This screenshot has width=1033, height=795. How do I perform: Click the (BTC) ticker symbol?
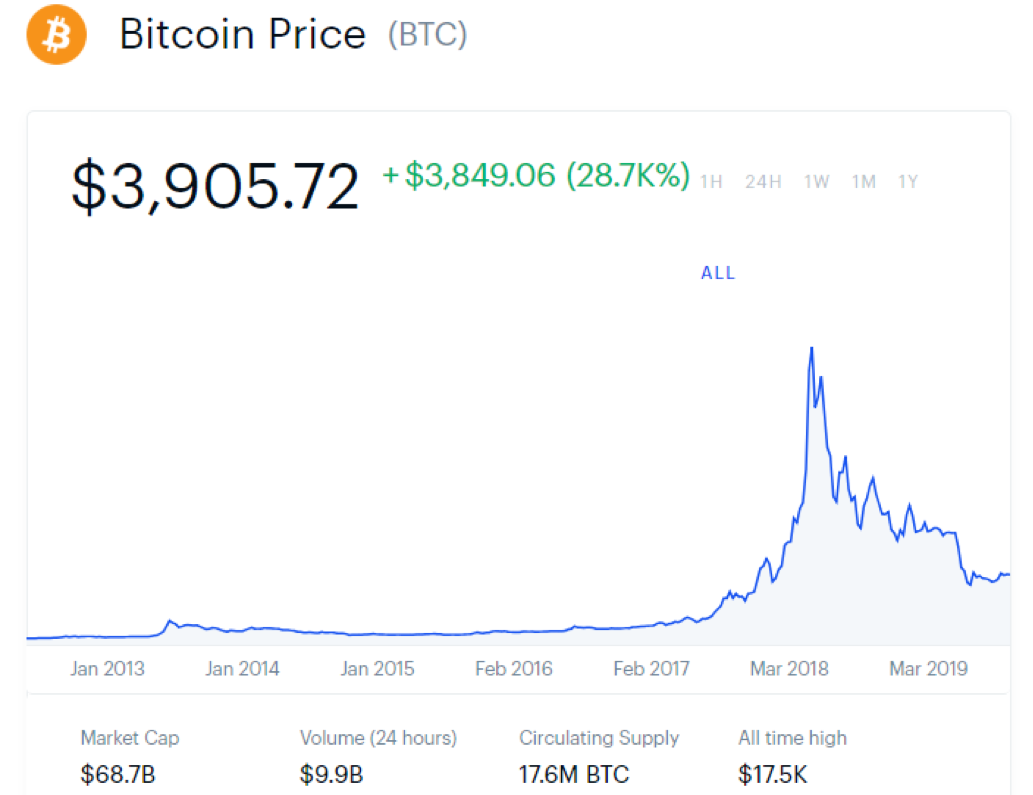[427, 35]
